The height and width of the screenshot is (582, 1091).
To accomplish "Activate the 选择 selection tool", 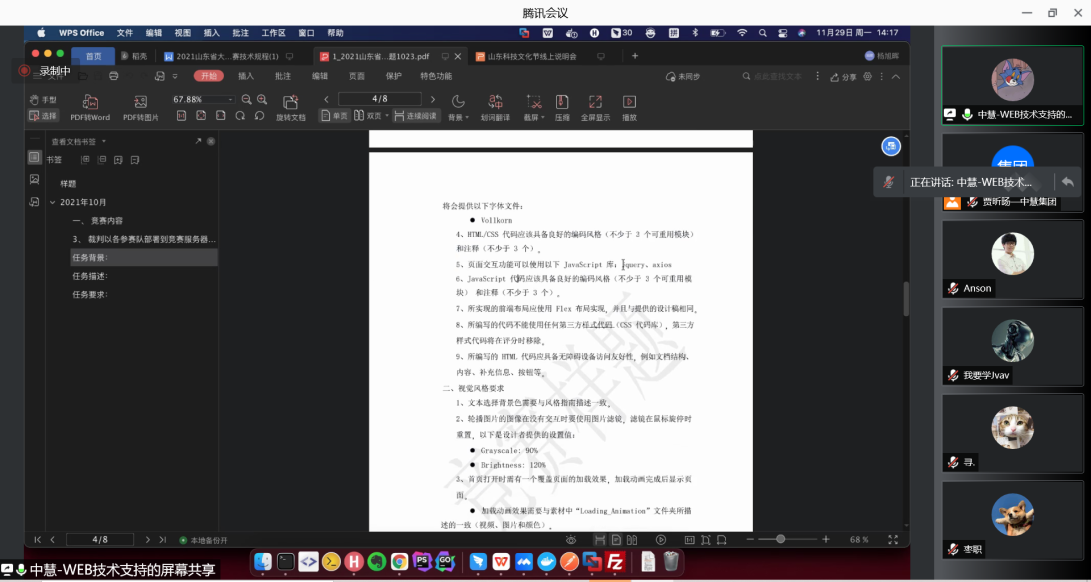I will click(43, 116).
